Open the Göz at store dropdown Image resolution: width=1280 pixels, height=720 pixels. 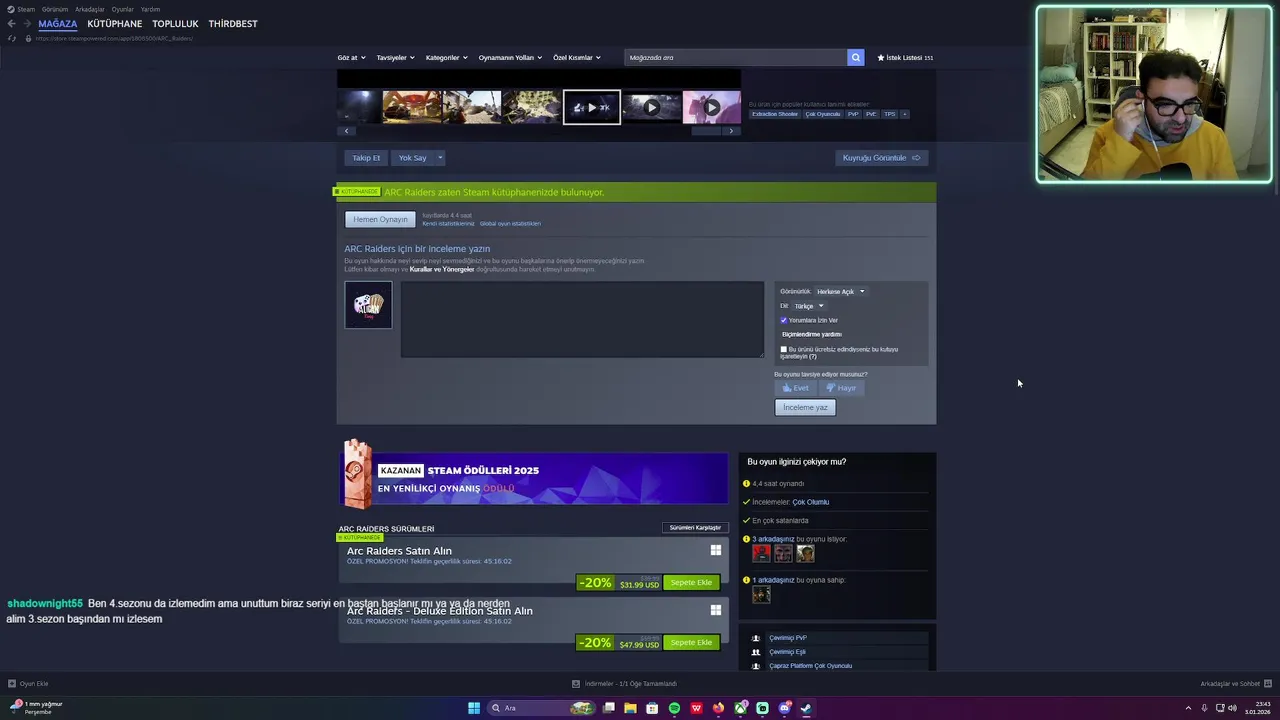[x=351, y=58]
